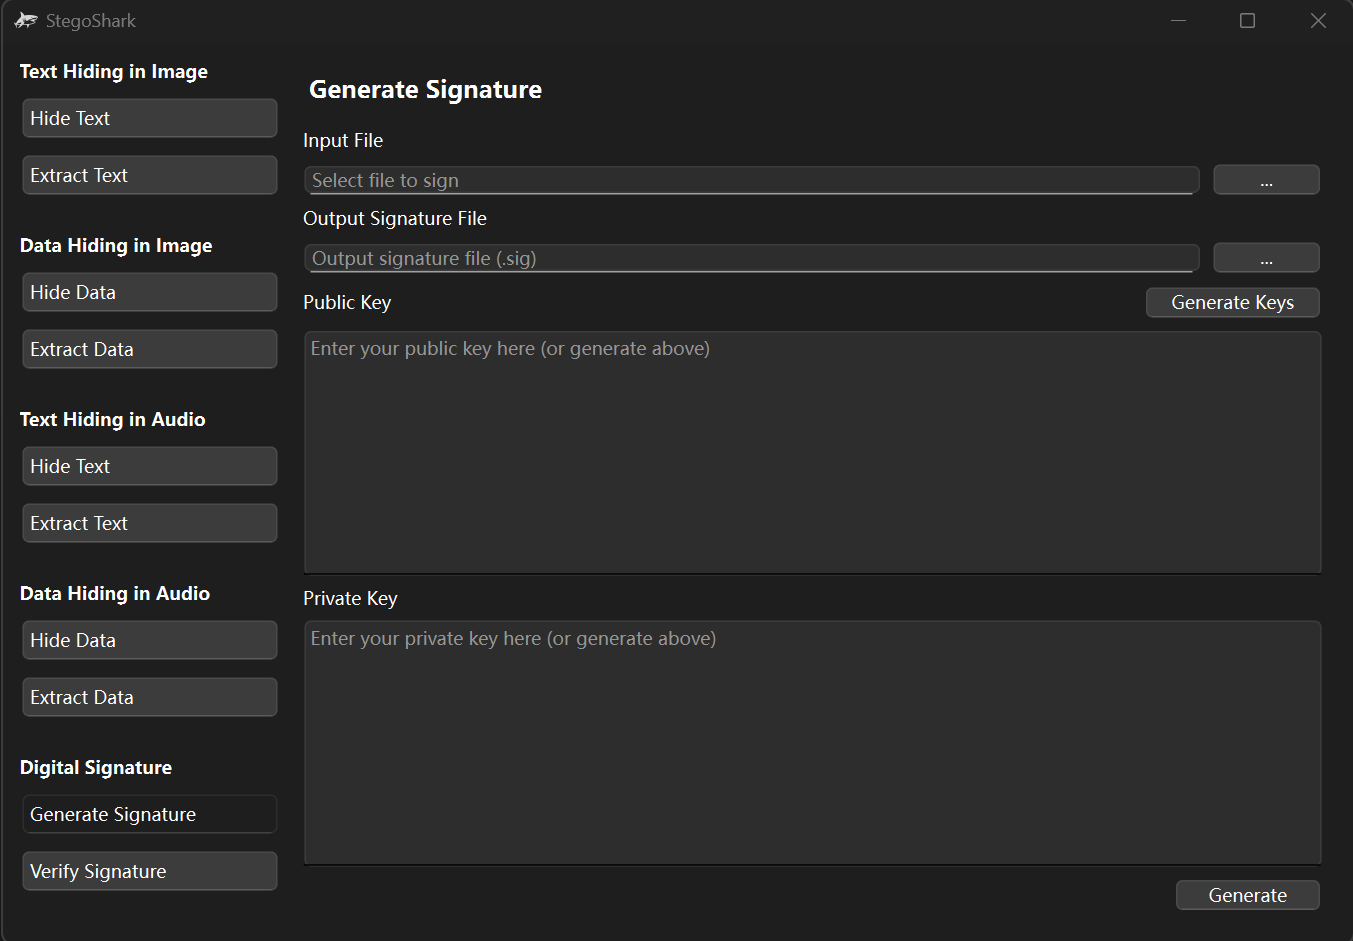Click the 'Data Hiding in Audio' section header
The height and width of the screenshot is (941, 1353).
coord(115,593)
